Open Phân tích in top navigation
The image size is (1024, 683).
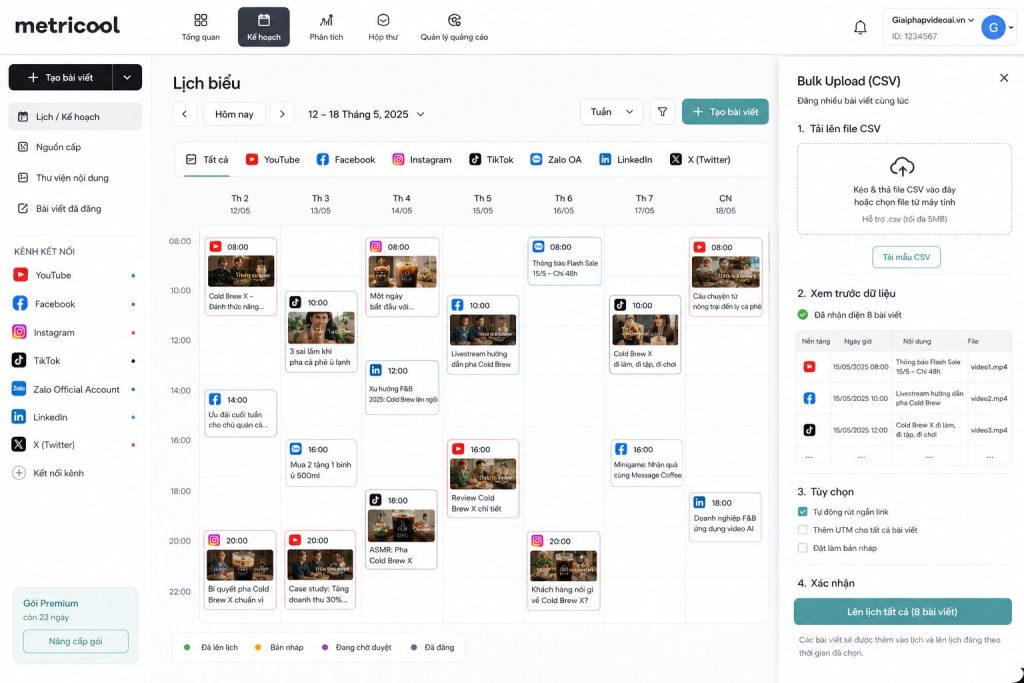[x=326, y=27]
